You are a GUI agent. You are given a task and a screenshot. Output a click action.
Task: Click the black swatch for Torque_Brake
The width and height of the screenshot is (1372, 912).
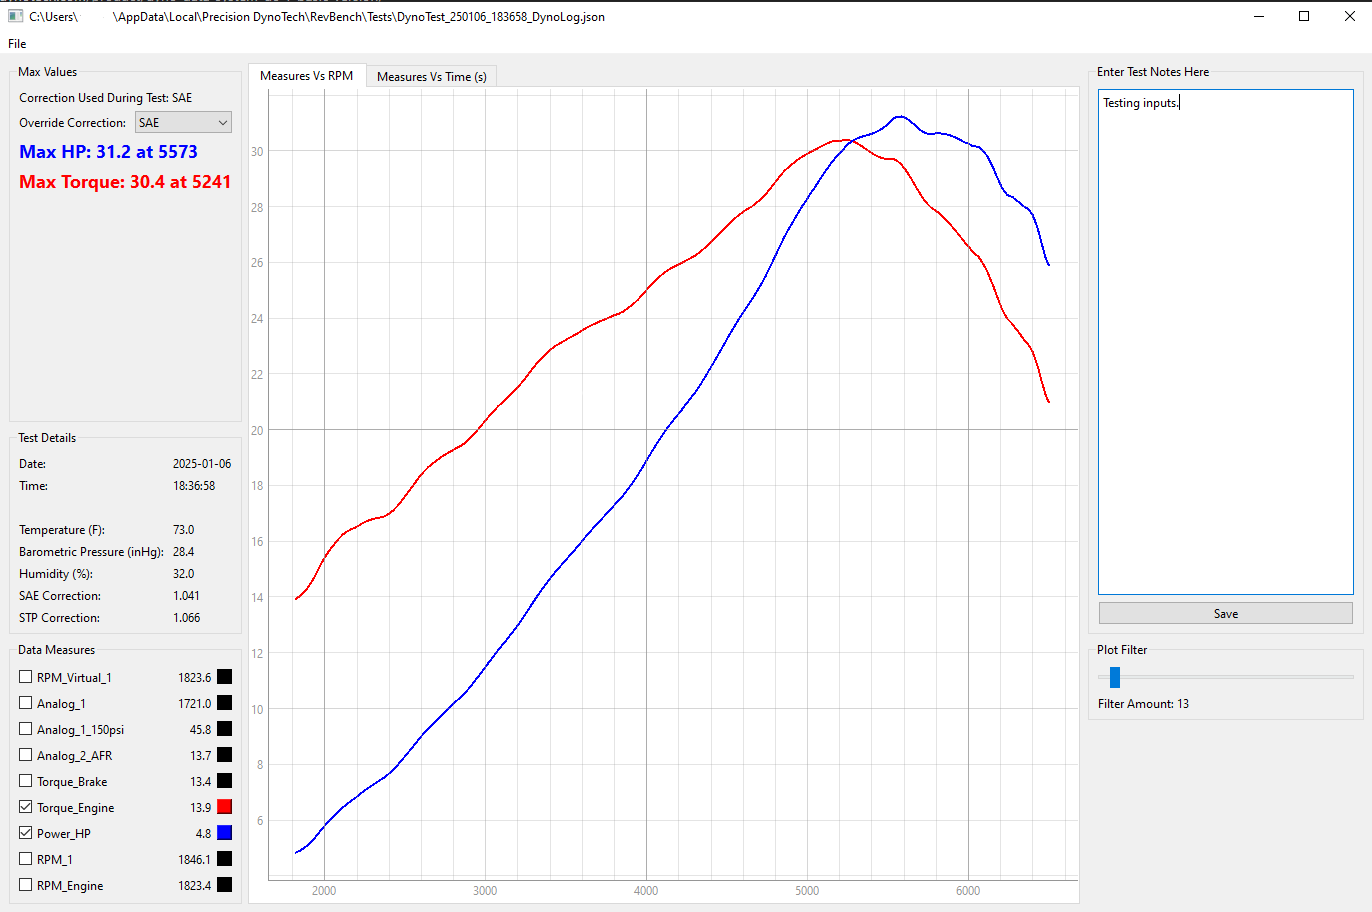(x=225, y=781)
